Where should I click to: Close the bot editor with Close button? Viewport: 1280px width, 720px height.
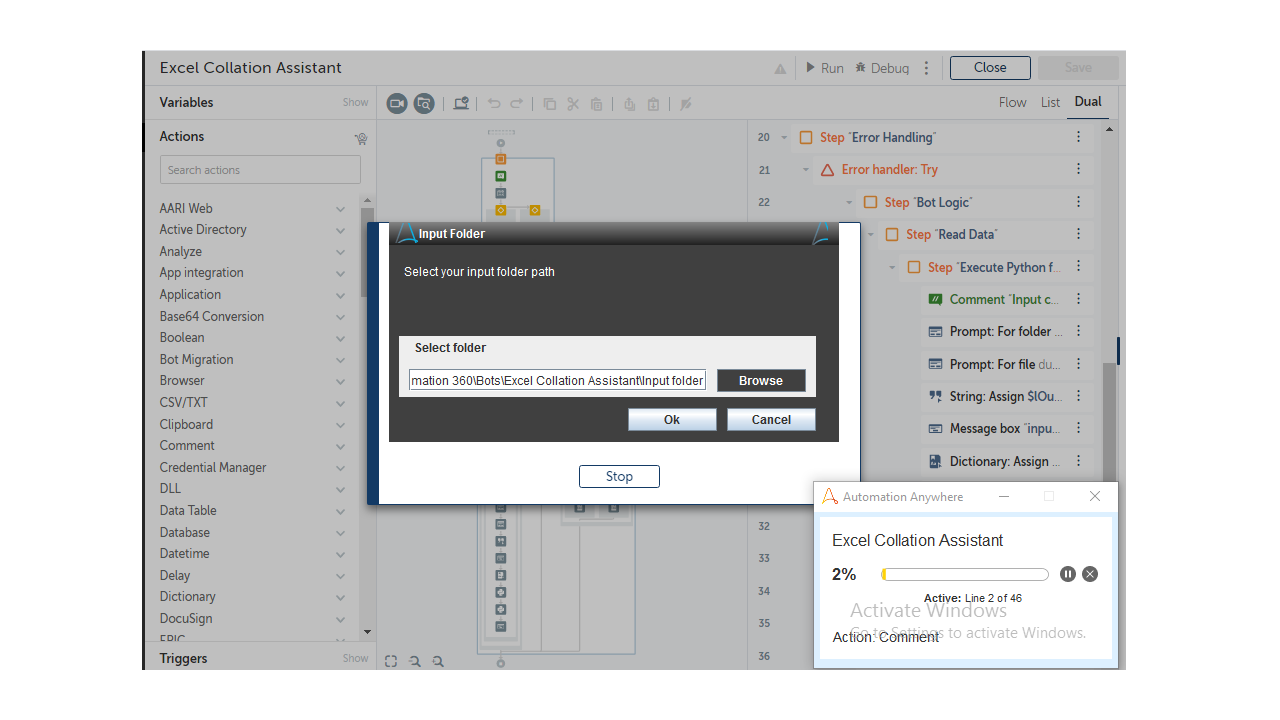pyautogui.click(x=990, y=68)
